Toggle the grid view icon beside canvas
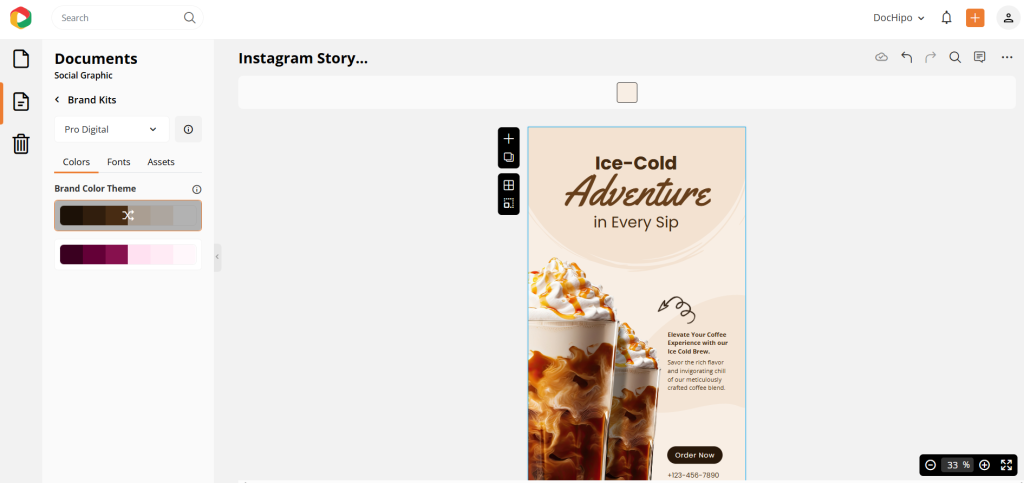Viewport: 1024px width, 483px height. click(509, 185)
